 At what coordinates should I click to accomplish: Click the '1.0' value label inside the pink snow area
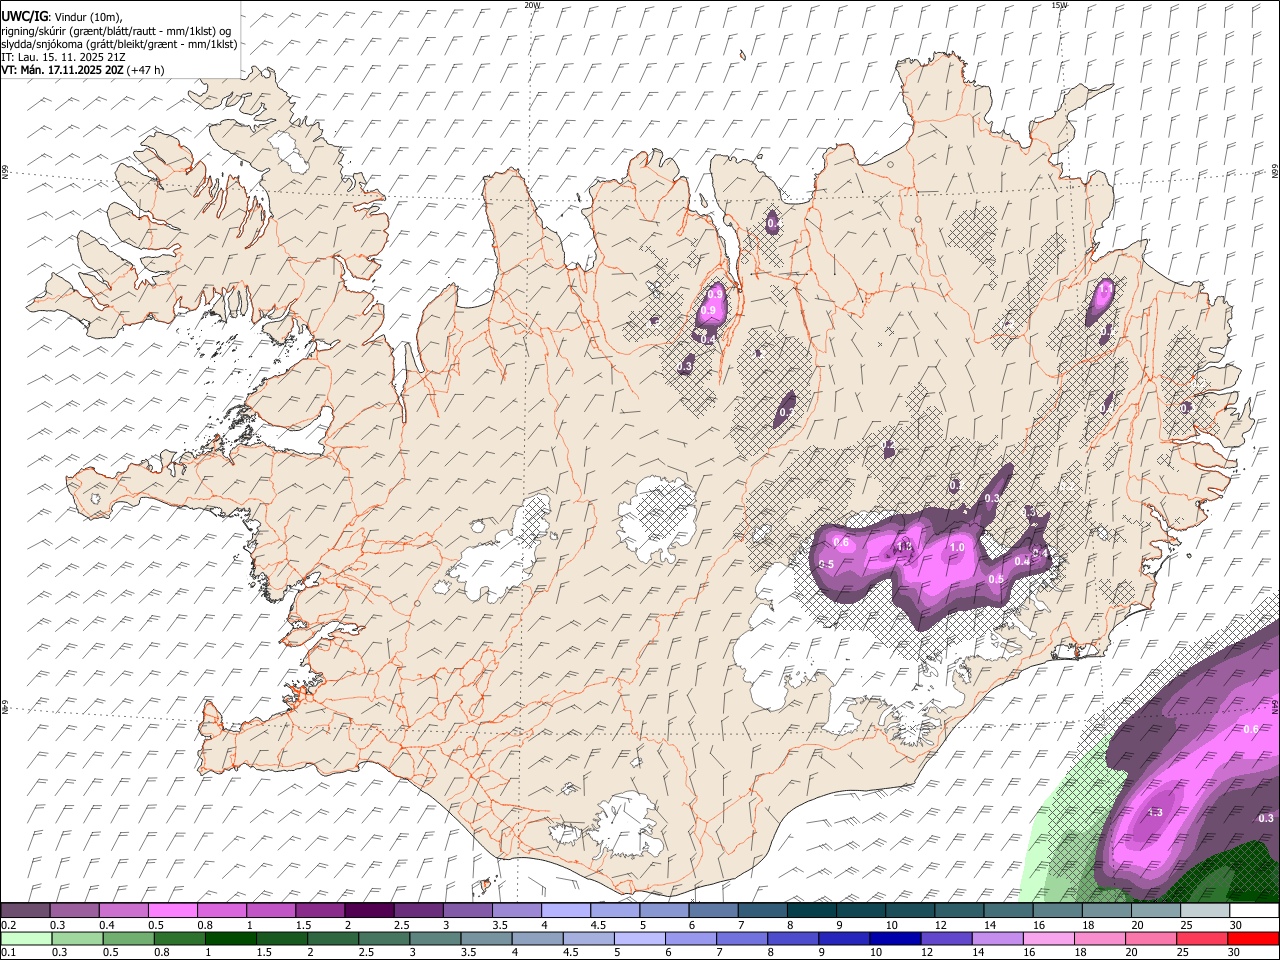[x=957, y=548]
